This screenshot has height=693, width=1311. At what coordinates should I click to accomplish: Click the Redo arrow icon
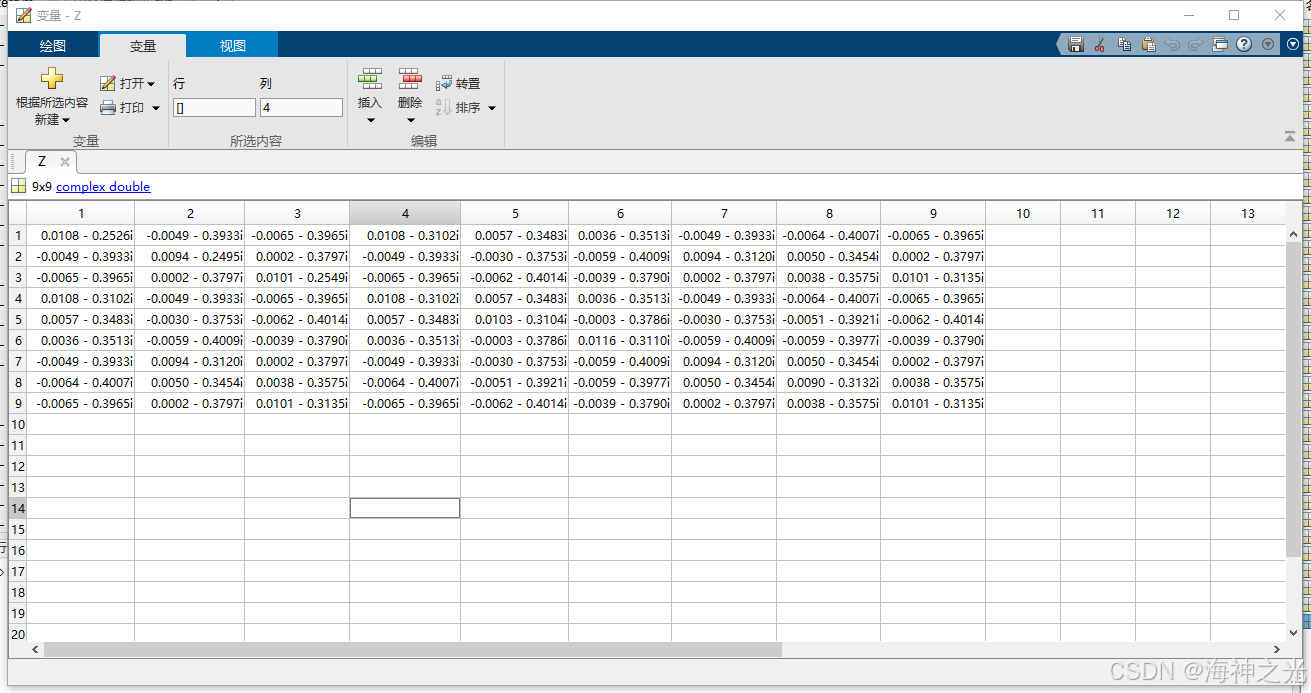point(1196,45)
